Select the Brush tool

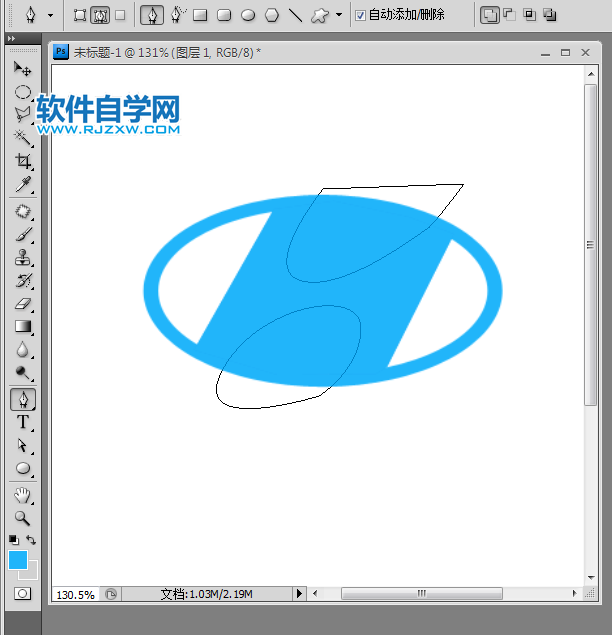(23, 234)
